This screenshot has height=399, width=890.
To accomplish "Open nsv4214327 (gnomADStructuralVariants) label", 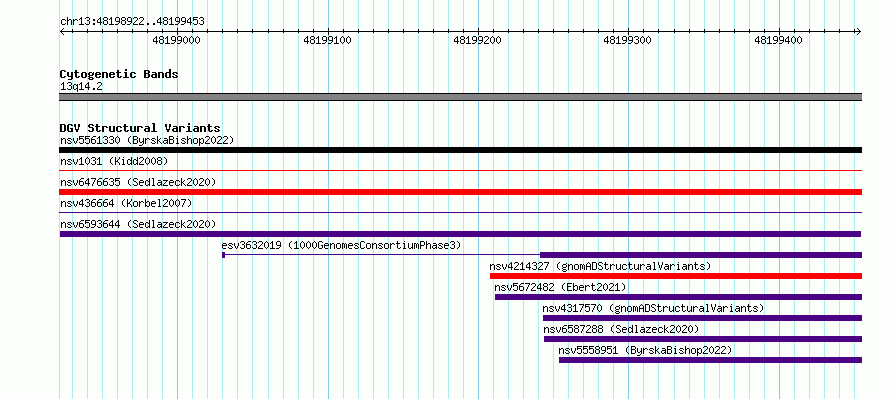I will point(601,266).
